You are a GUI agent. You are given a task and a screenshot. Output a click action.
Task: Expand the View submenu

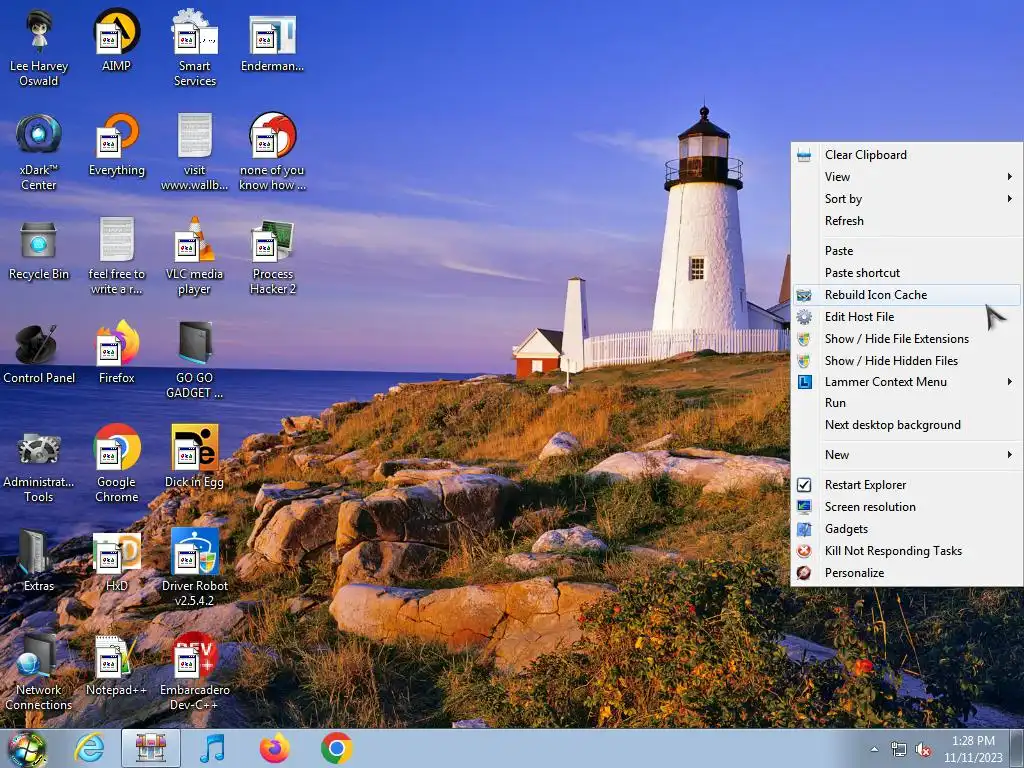tap(907, 177)
